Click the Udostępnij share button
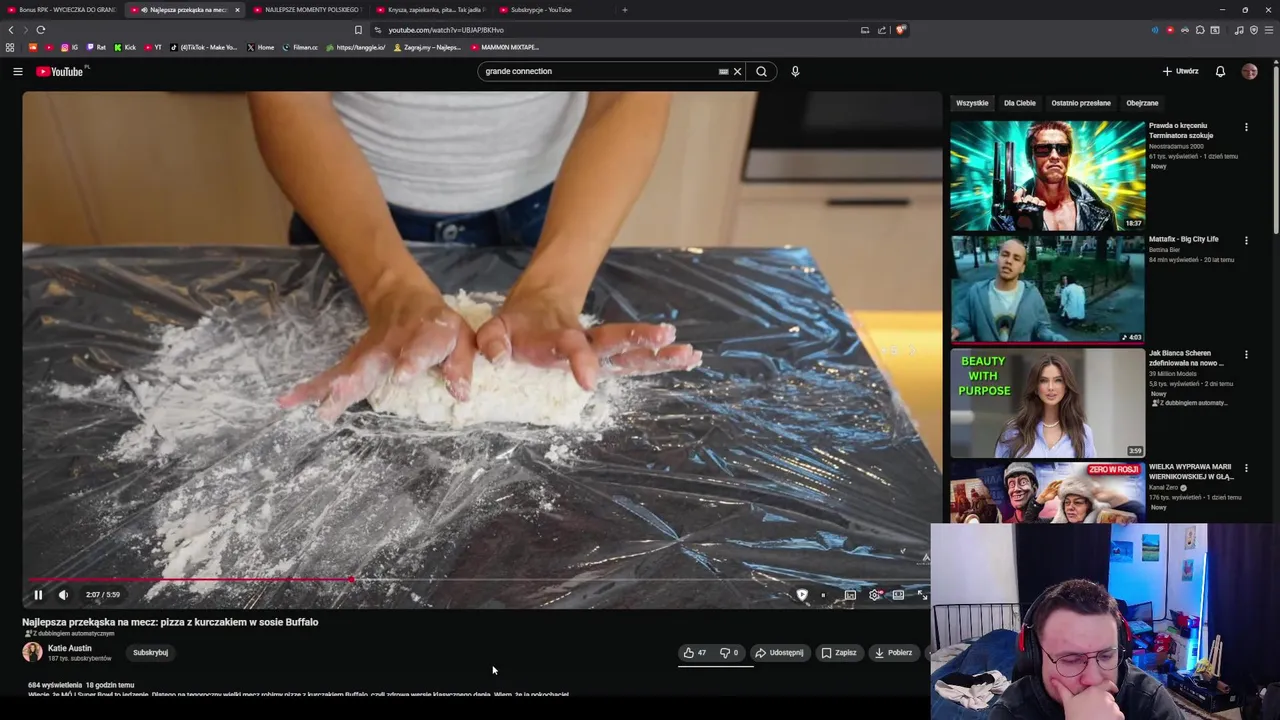 click(x=779, y=653)
